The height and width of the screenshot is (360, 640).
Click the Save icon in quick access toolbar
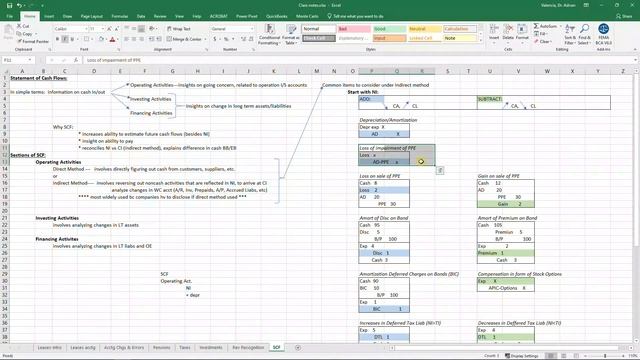coord(9,5)
